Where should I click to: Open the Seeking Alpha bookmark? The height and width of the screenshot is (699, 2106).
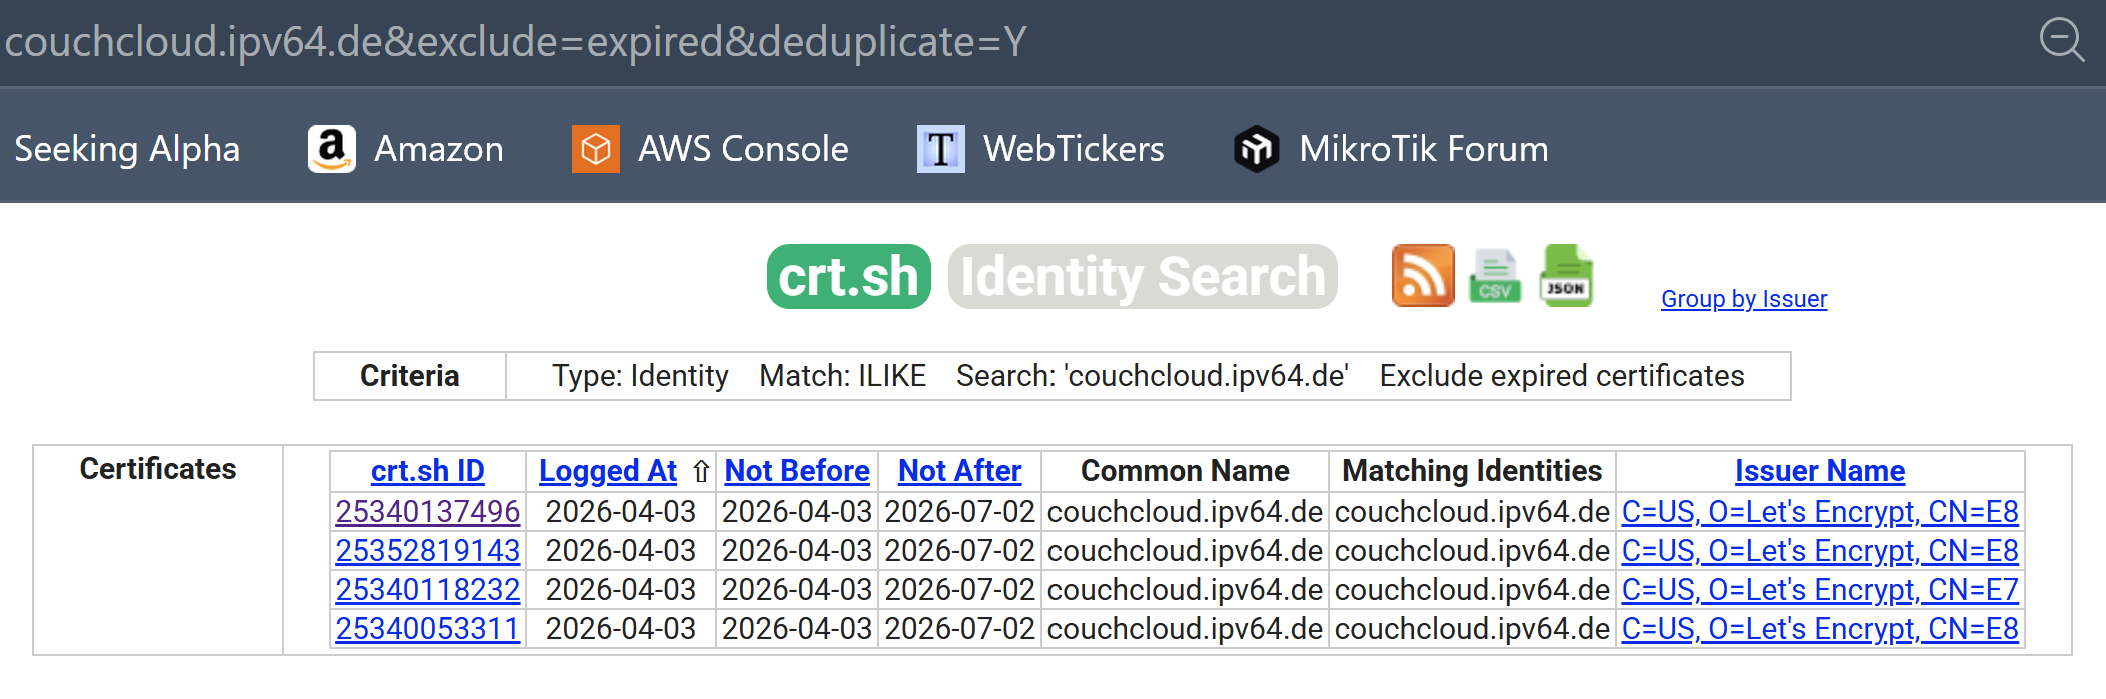(127, 149)
